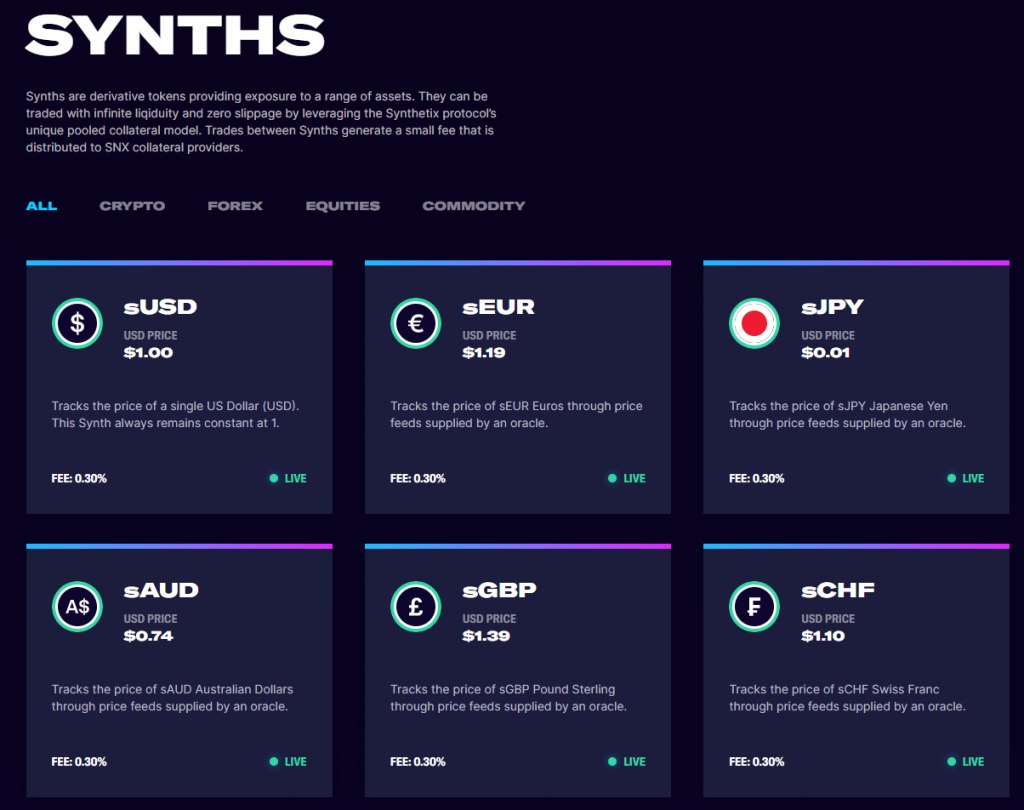Image resolution: width=1024 pixels, height=810 pixels.
Task: Click the LIVE status text on sAUD card
Action: (296, 762)
